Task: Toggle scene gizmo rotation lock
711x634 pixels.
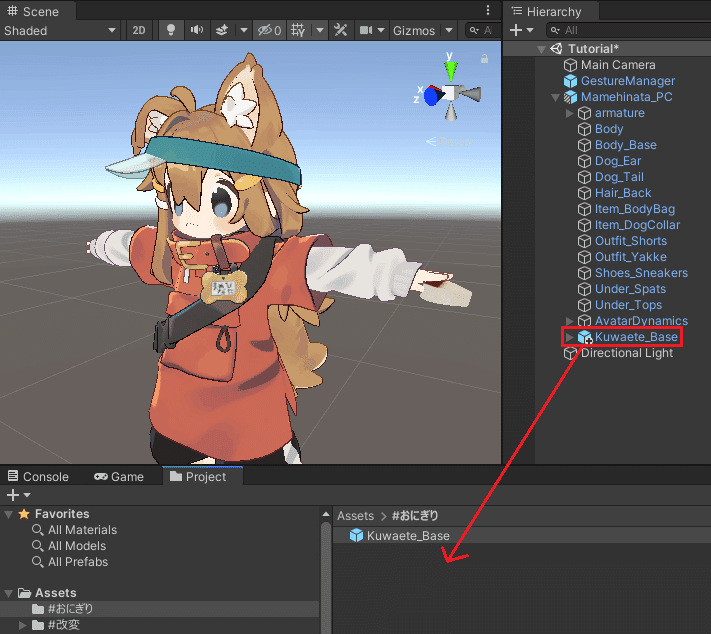Action: (484, 59)
